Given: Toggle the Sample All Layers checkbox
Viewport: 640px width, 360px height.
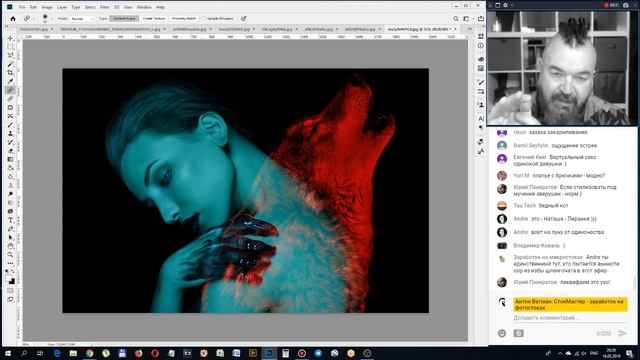Looking at the screenshot, I should tap(204, 18).
